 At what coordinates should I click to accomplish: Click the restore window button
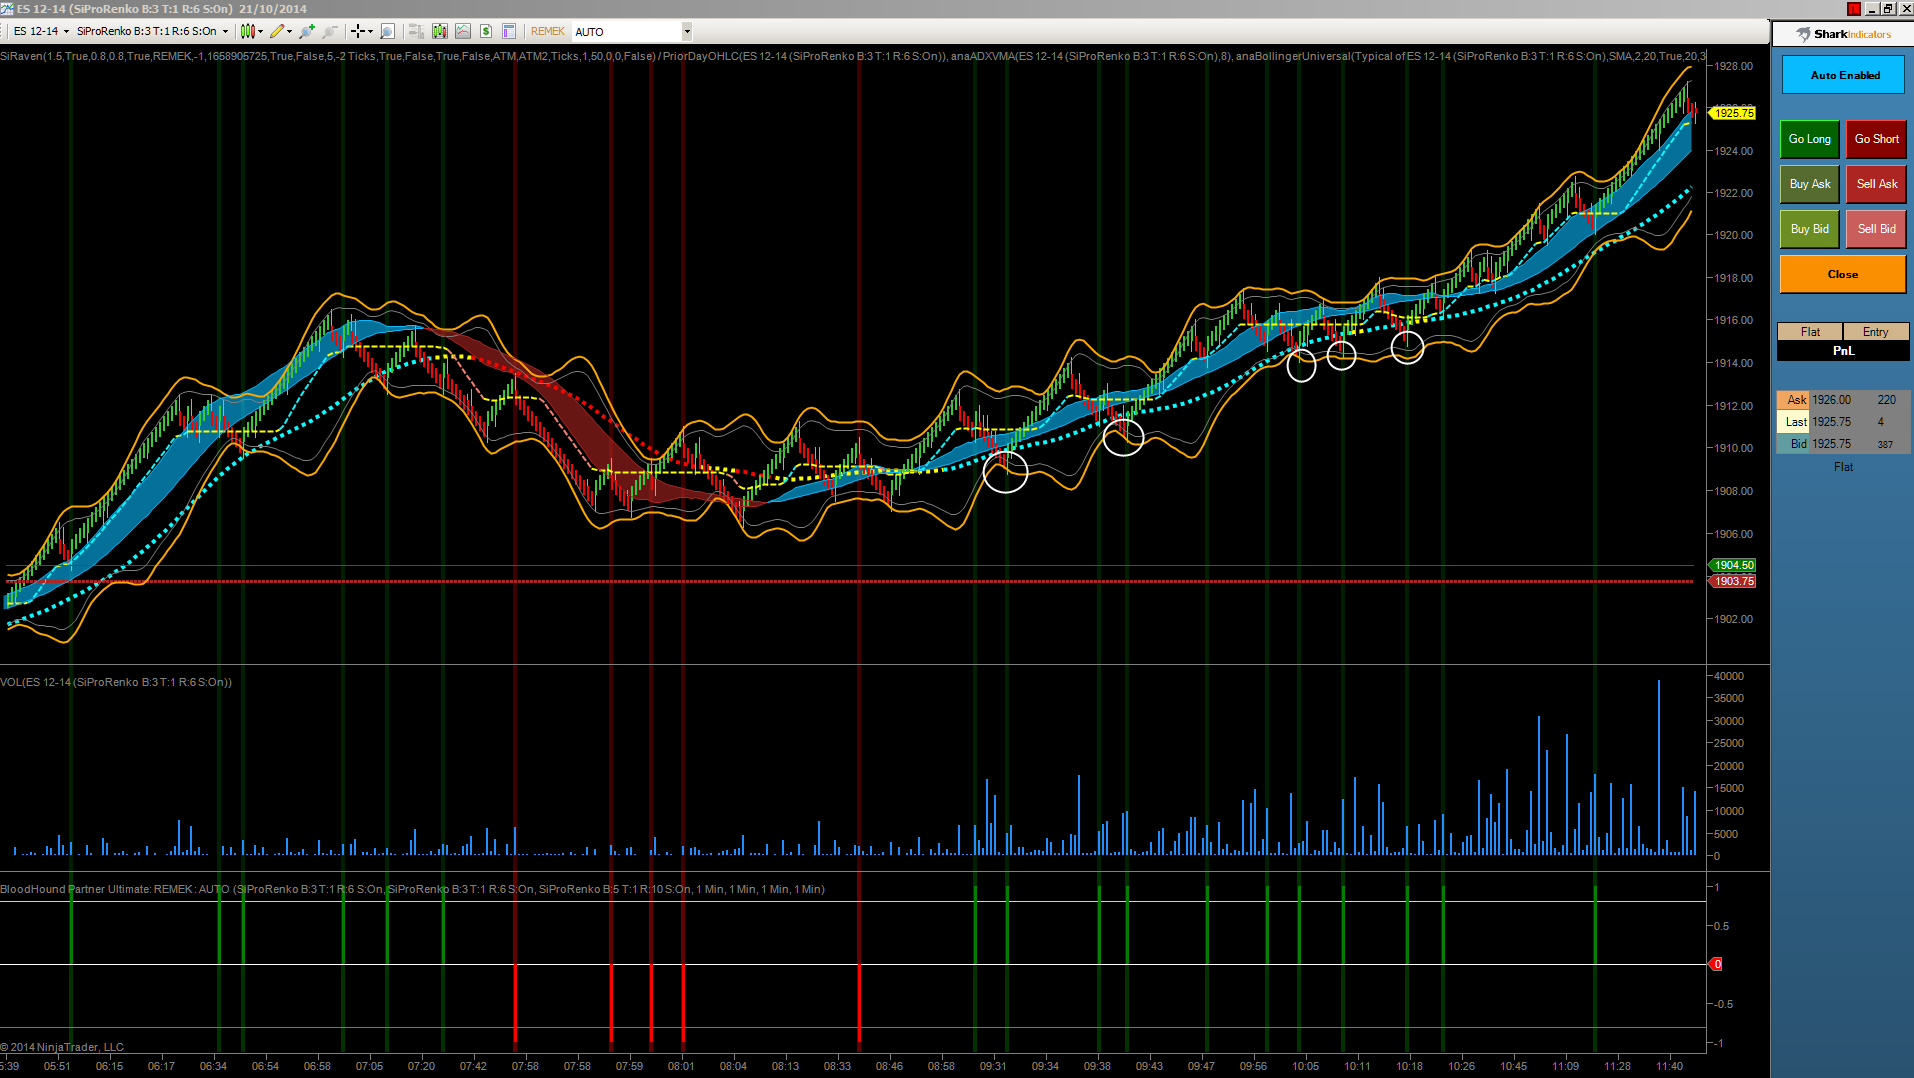tap(1887, 9)
